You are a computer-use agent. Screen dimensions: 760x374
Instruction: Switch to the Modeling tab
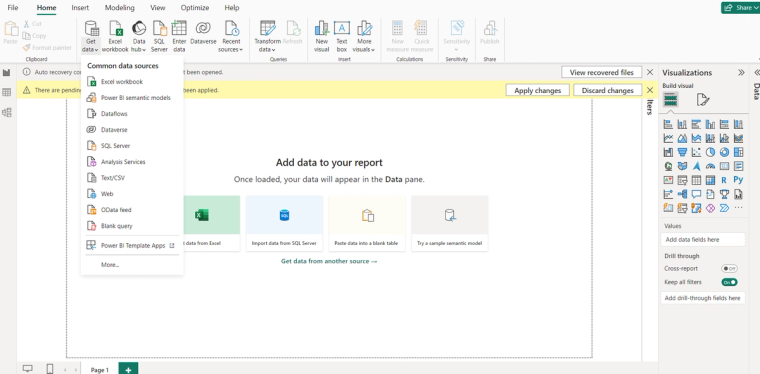120,8
